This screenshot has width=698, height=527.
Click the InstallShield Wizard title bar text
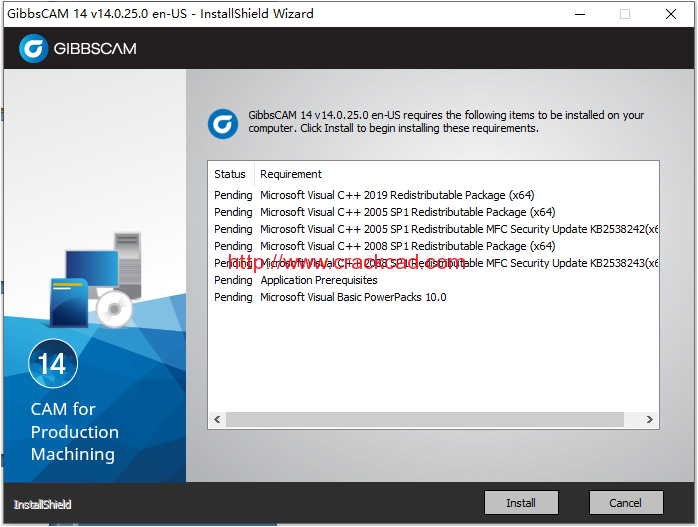[160, 14]
